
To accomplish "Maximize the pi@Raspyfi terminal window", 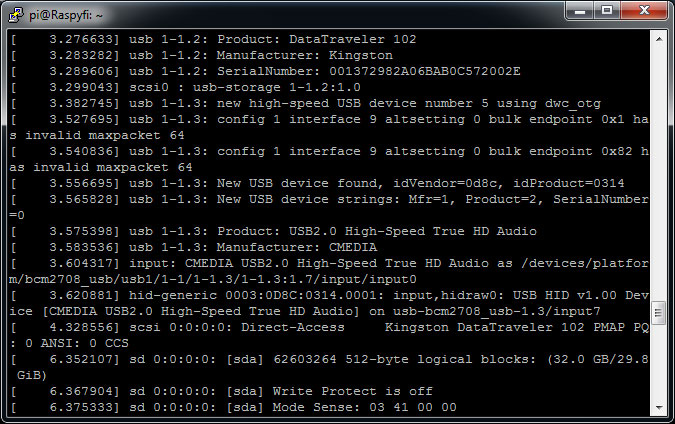I will 607,11.
